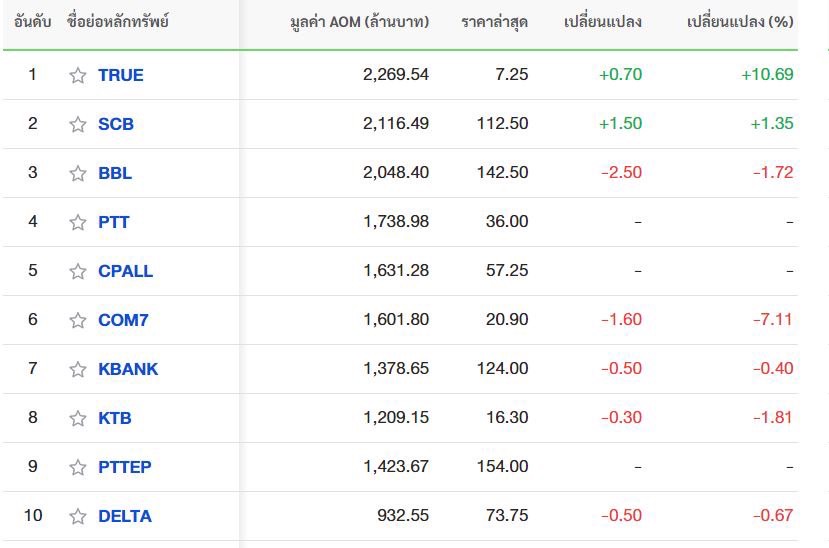Toggle favorite star for BBL

tap(78, 173)
